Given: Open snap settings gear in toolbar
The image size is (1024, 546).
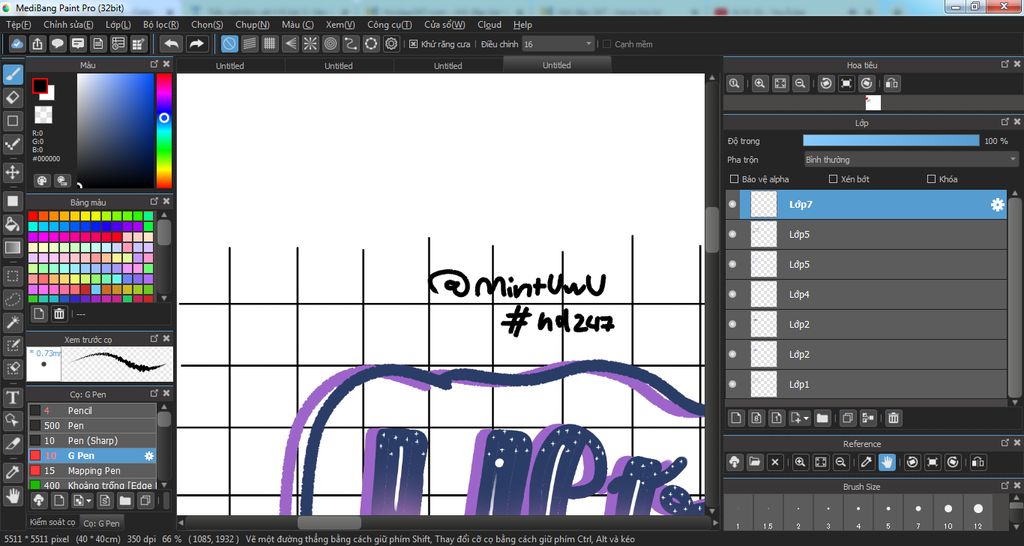Looking at the screenshot, I should tap(391, 44).
